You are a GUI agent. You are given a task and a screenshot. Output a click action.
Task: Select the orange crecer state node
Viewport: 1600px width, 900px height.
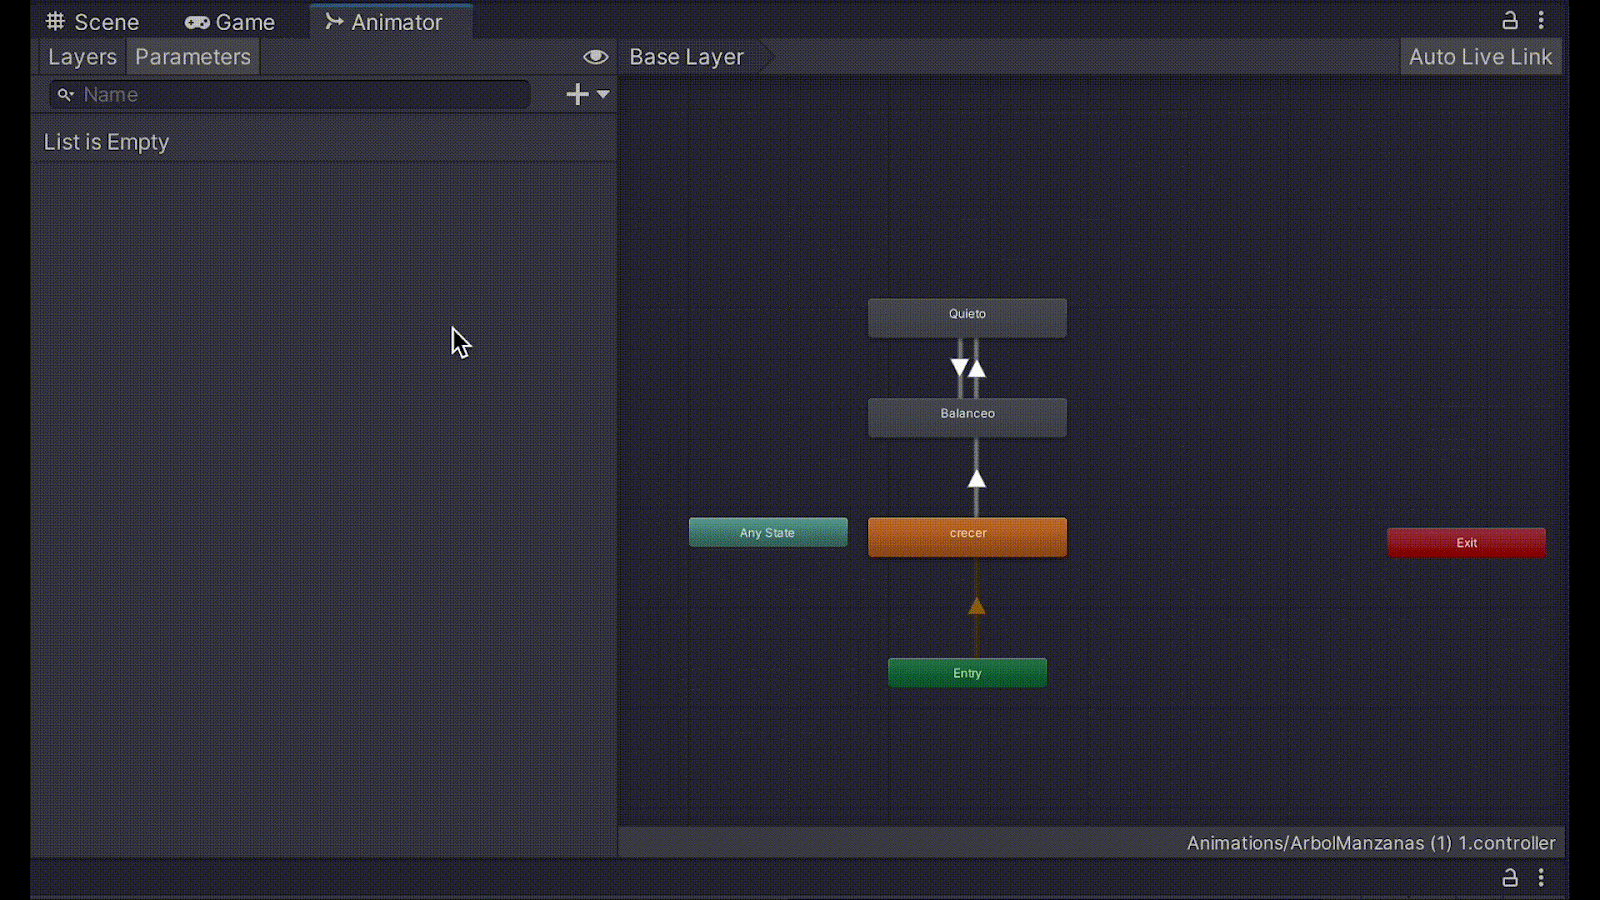(x=967, y=536)
